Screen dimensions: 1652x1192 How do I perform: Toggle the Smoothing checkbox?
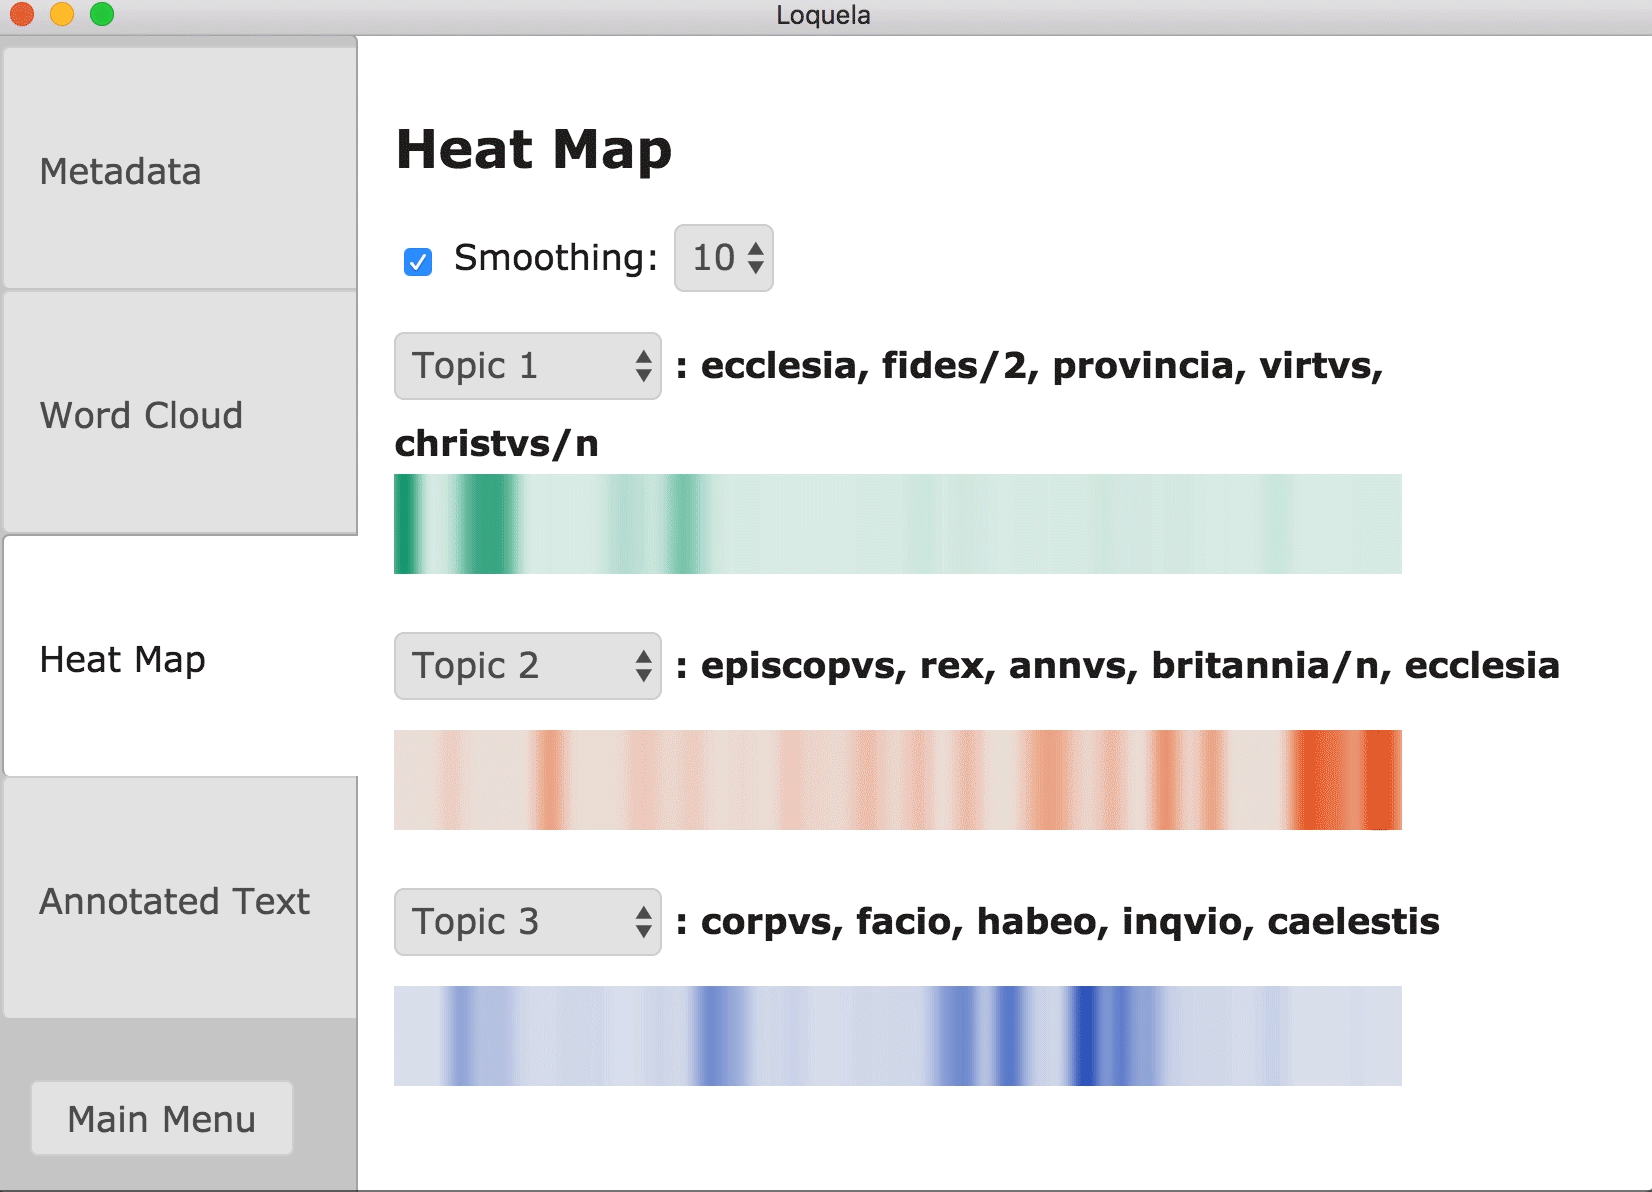[418, 261]
